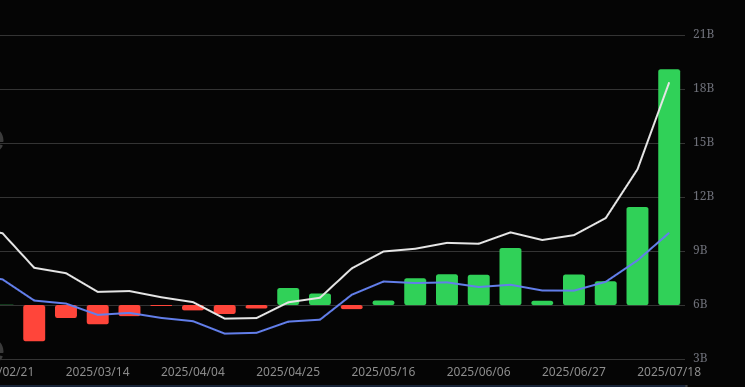Click the 2025/07/18 date label
The width and height of the screenshot is (745, 387).
click(x=669, y=372)
